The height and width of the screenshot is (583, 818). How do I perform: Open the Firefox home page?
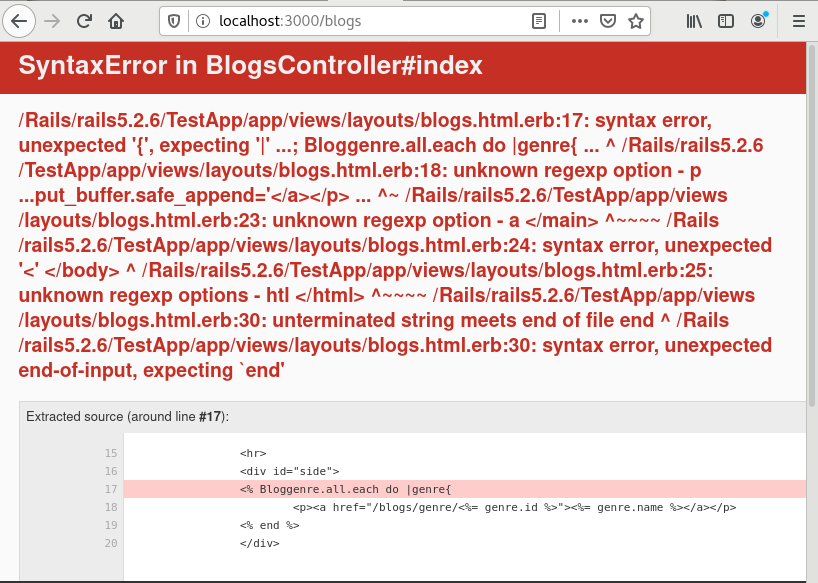tap(116, 21)
